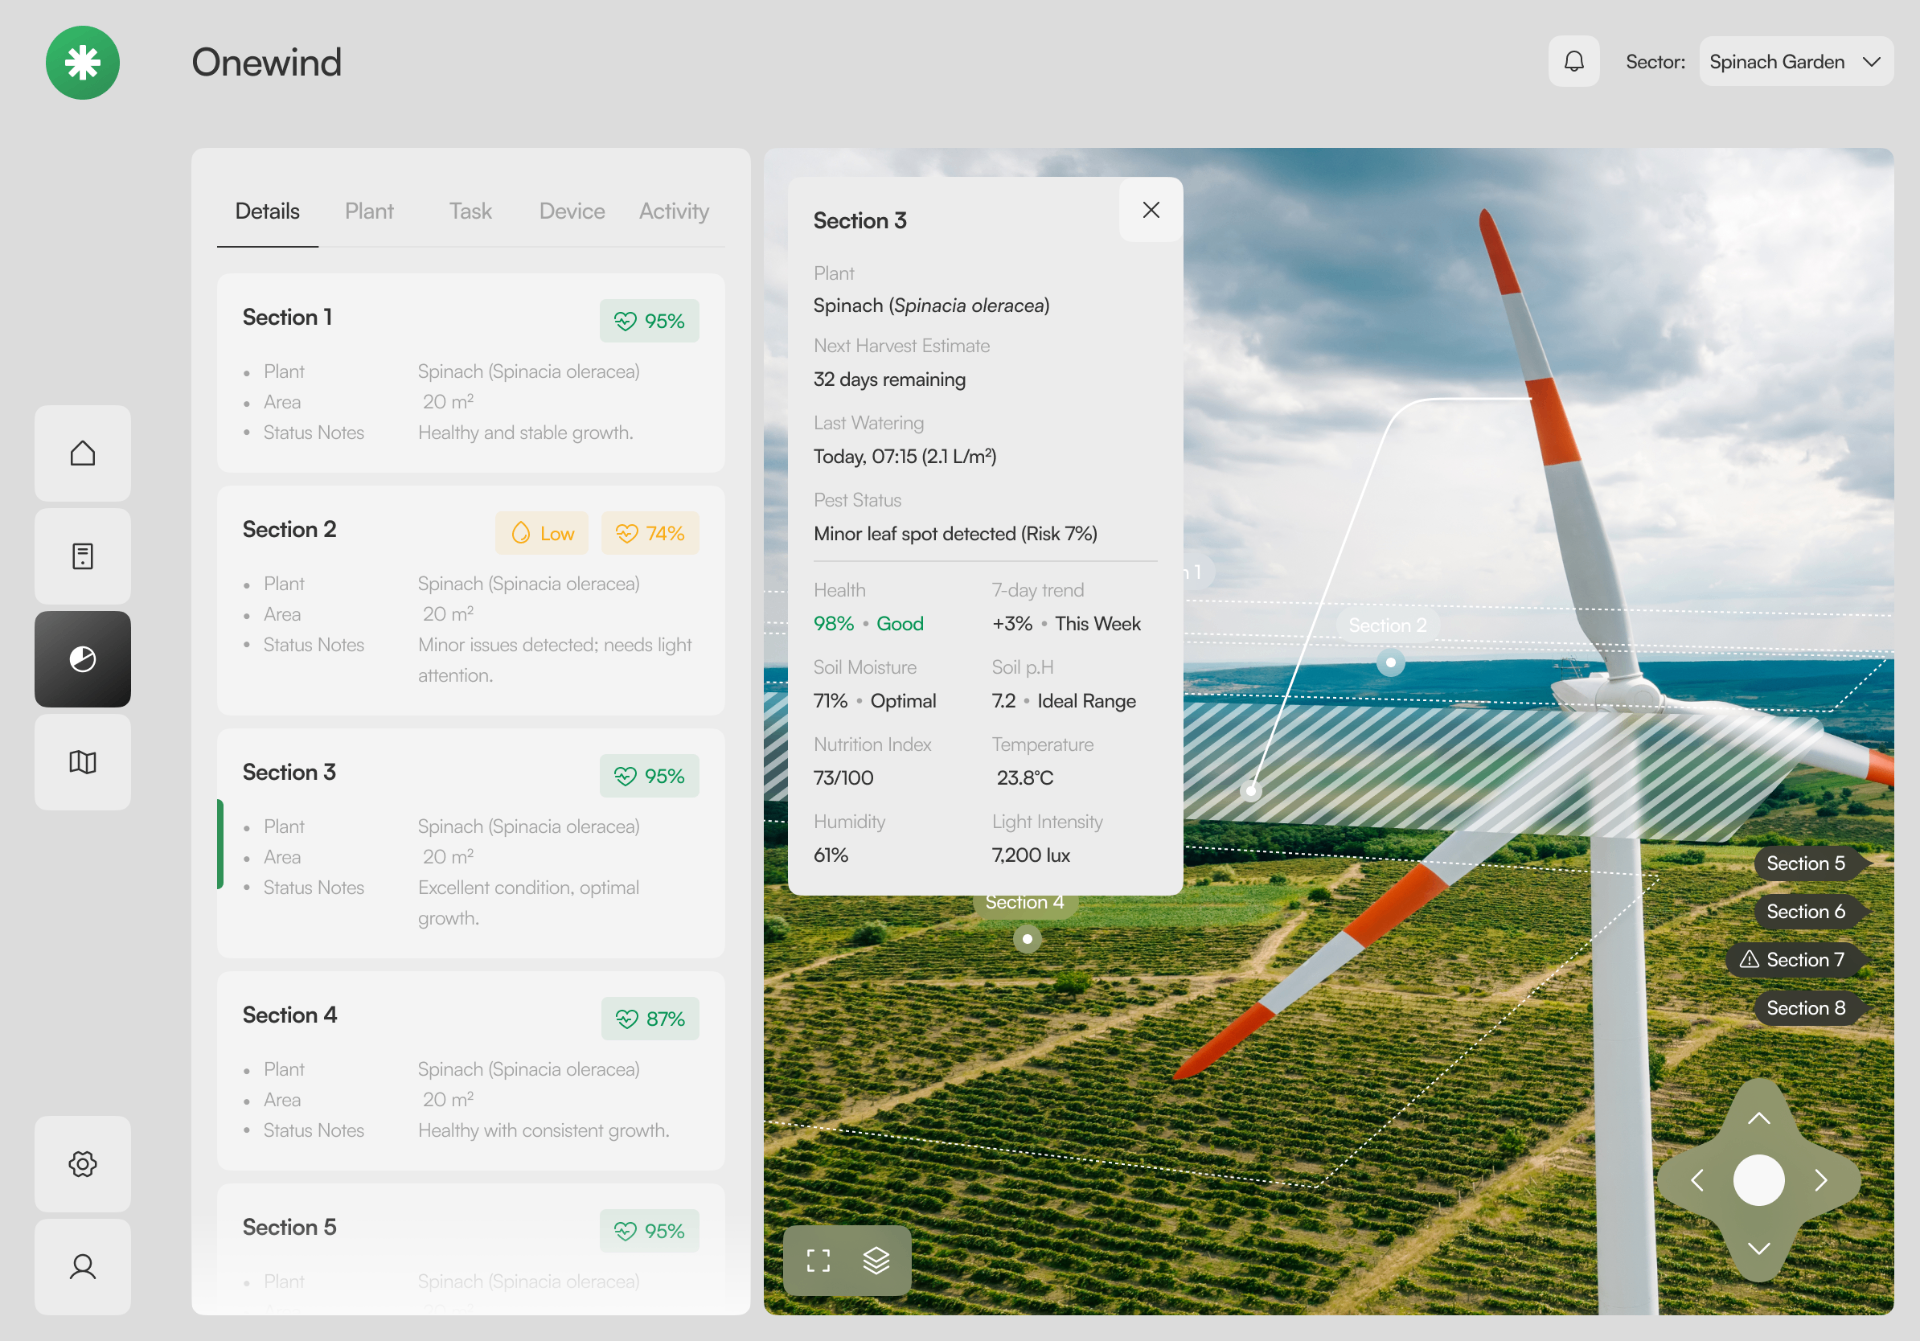Click the '7,200 lux' light intensity value
The height and width of the screenshot is (1341, 1920).
pos(1031,856)
